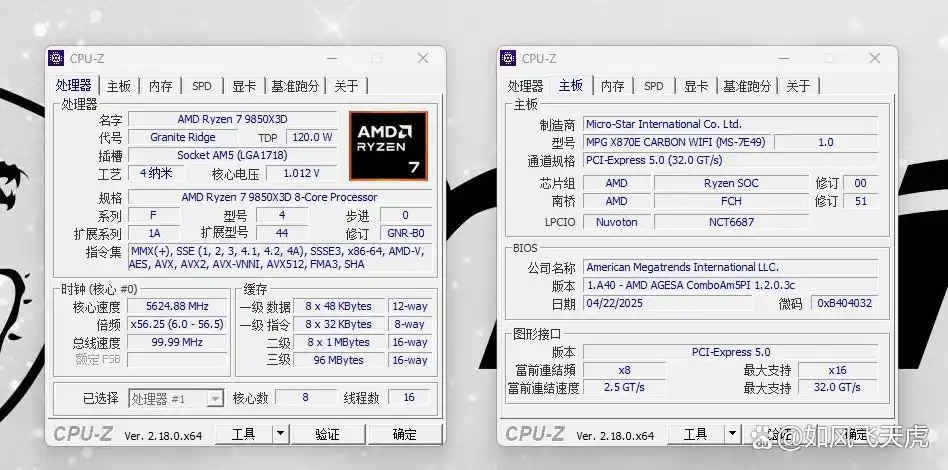Select 主板 tab in right CPU-Z window
The height and width of the screenshot is (470, 948).
pyautogui.click(x=571, y=85)
